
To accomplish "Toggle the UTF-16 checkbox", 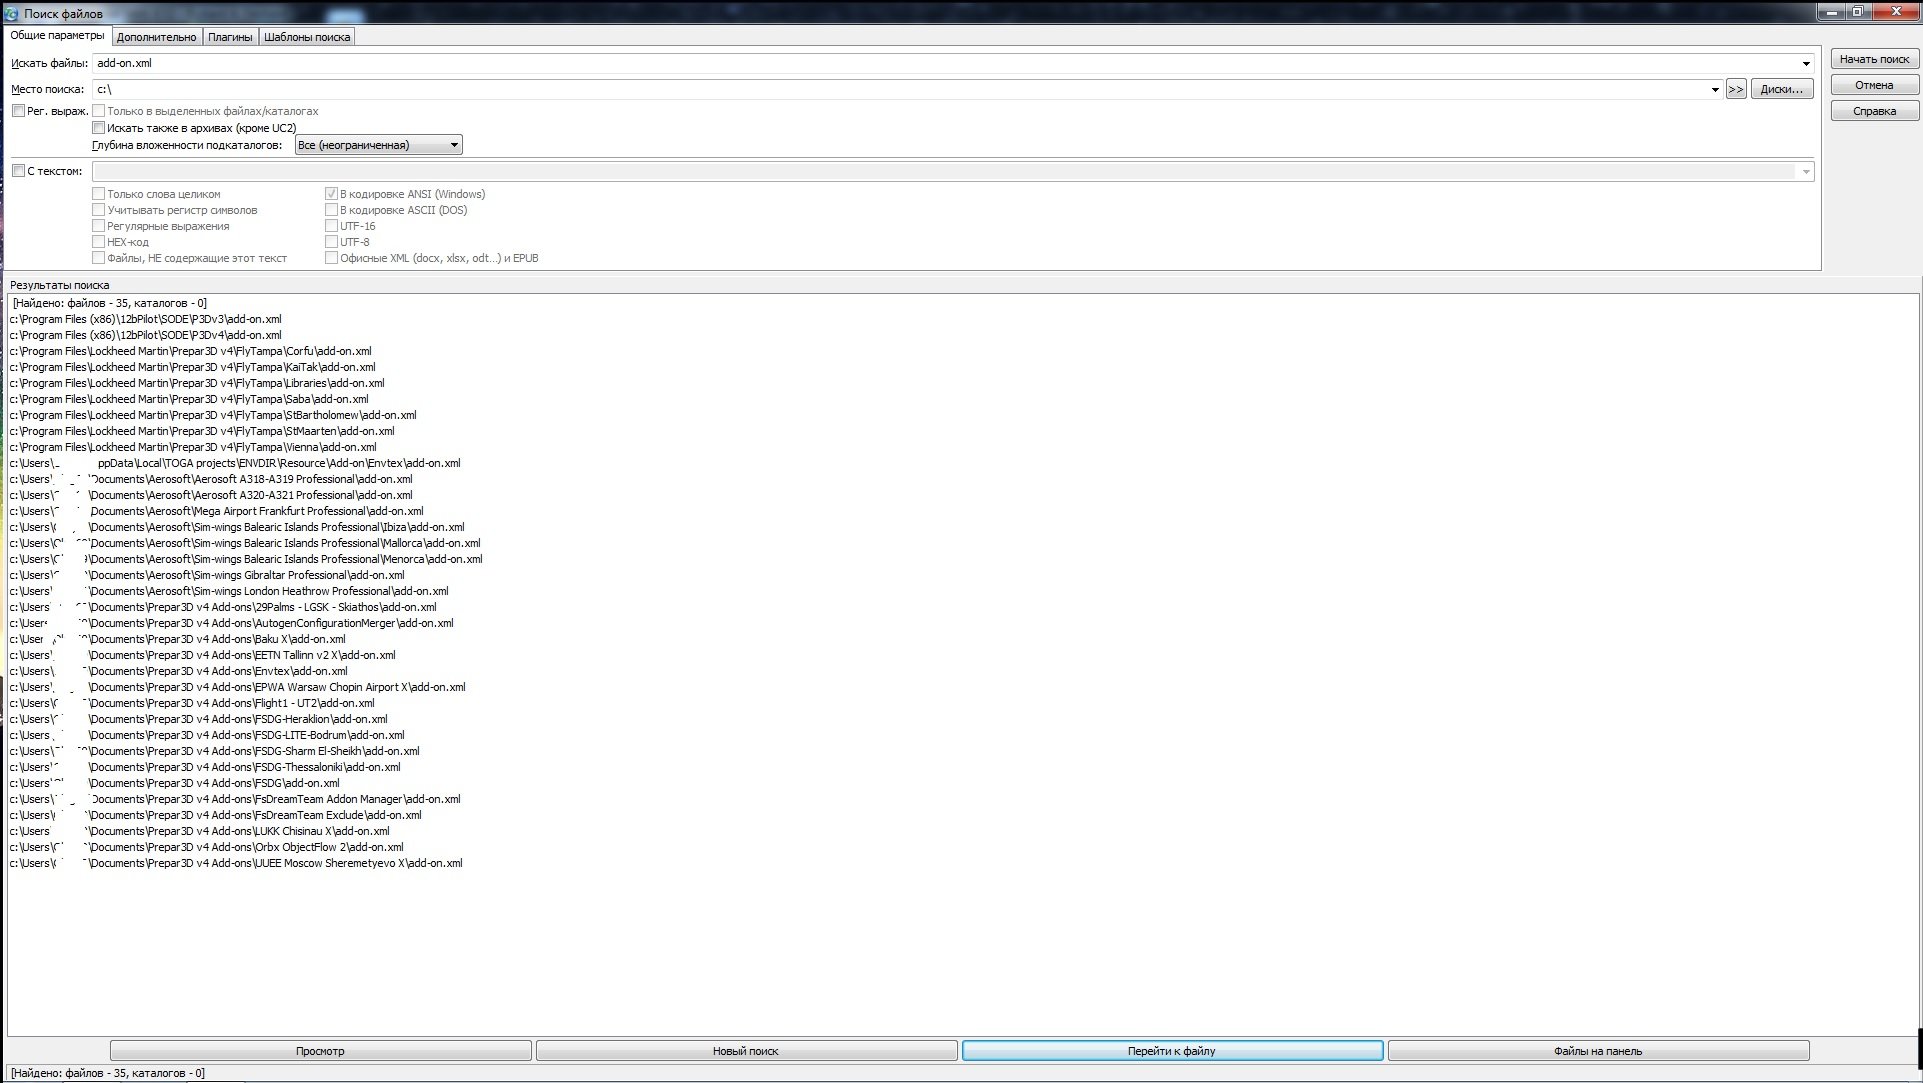I will click(x=331, y=226).
